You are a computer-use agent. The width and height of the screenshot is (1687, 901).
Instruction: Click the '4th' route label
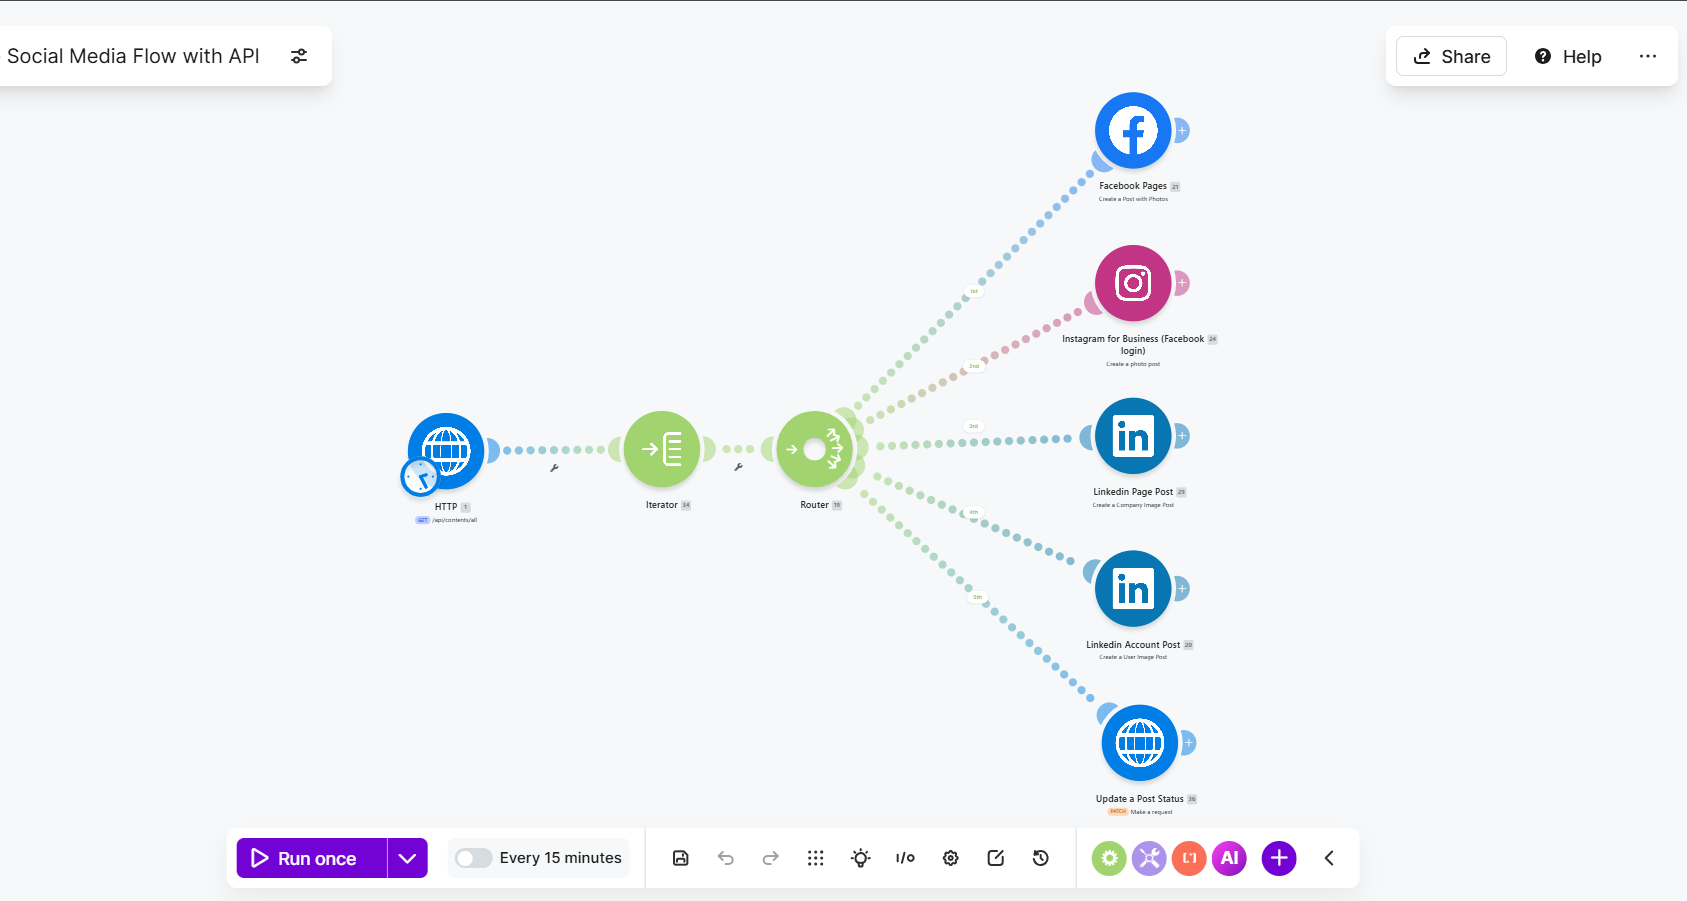[974, 512]
